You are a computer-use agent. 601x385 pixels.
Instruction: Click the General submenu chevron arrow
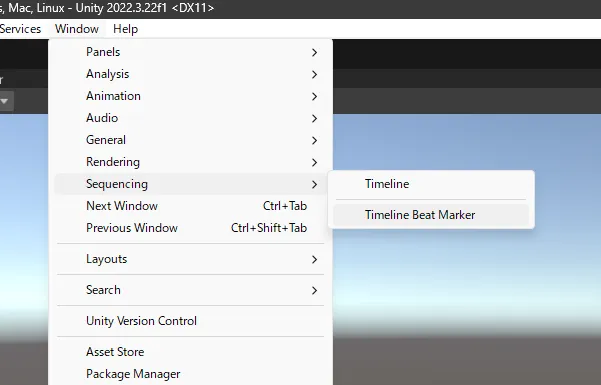click(x=314, y=140)
